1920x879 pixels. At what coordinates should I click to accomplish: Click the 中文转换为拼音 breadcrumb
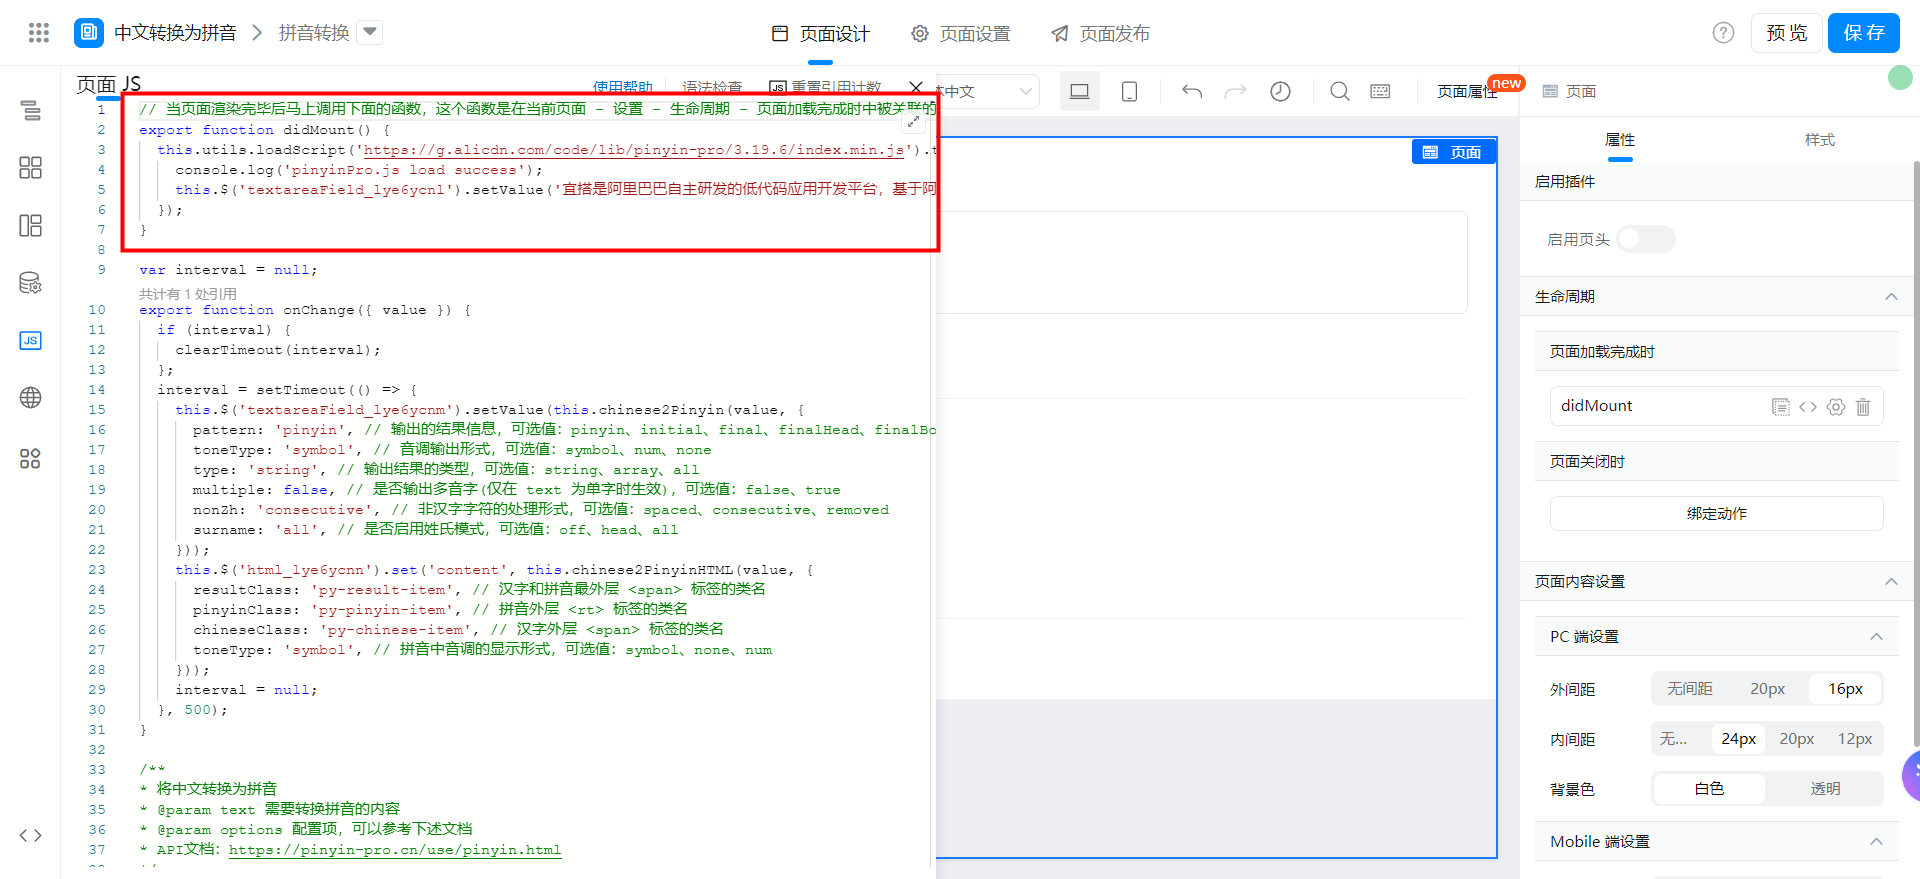coord(175,33)
